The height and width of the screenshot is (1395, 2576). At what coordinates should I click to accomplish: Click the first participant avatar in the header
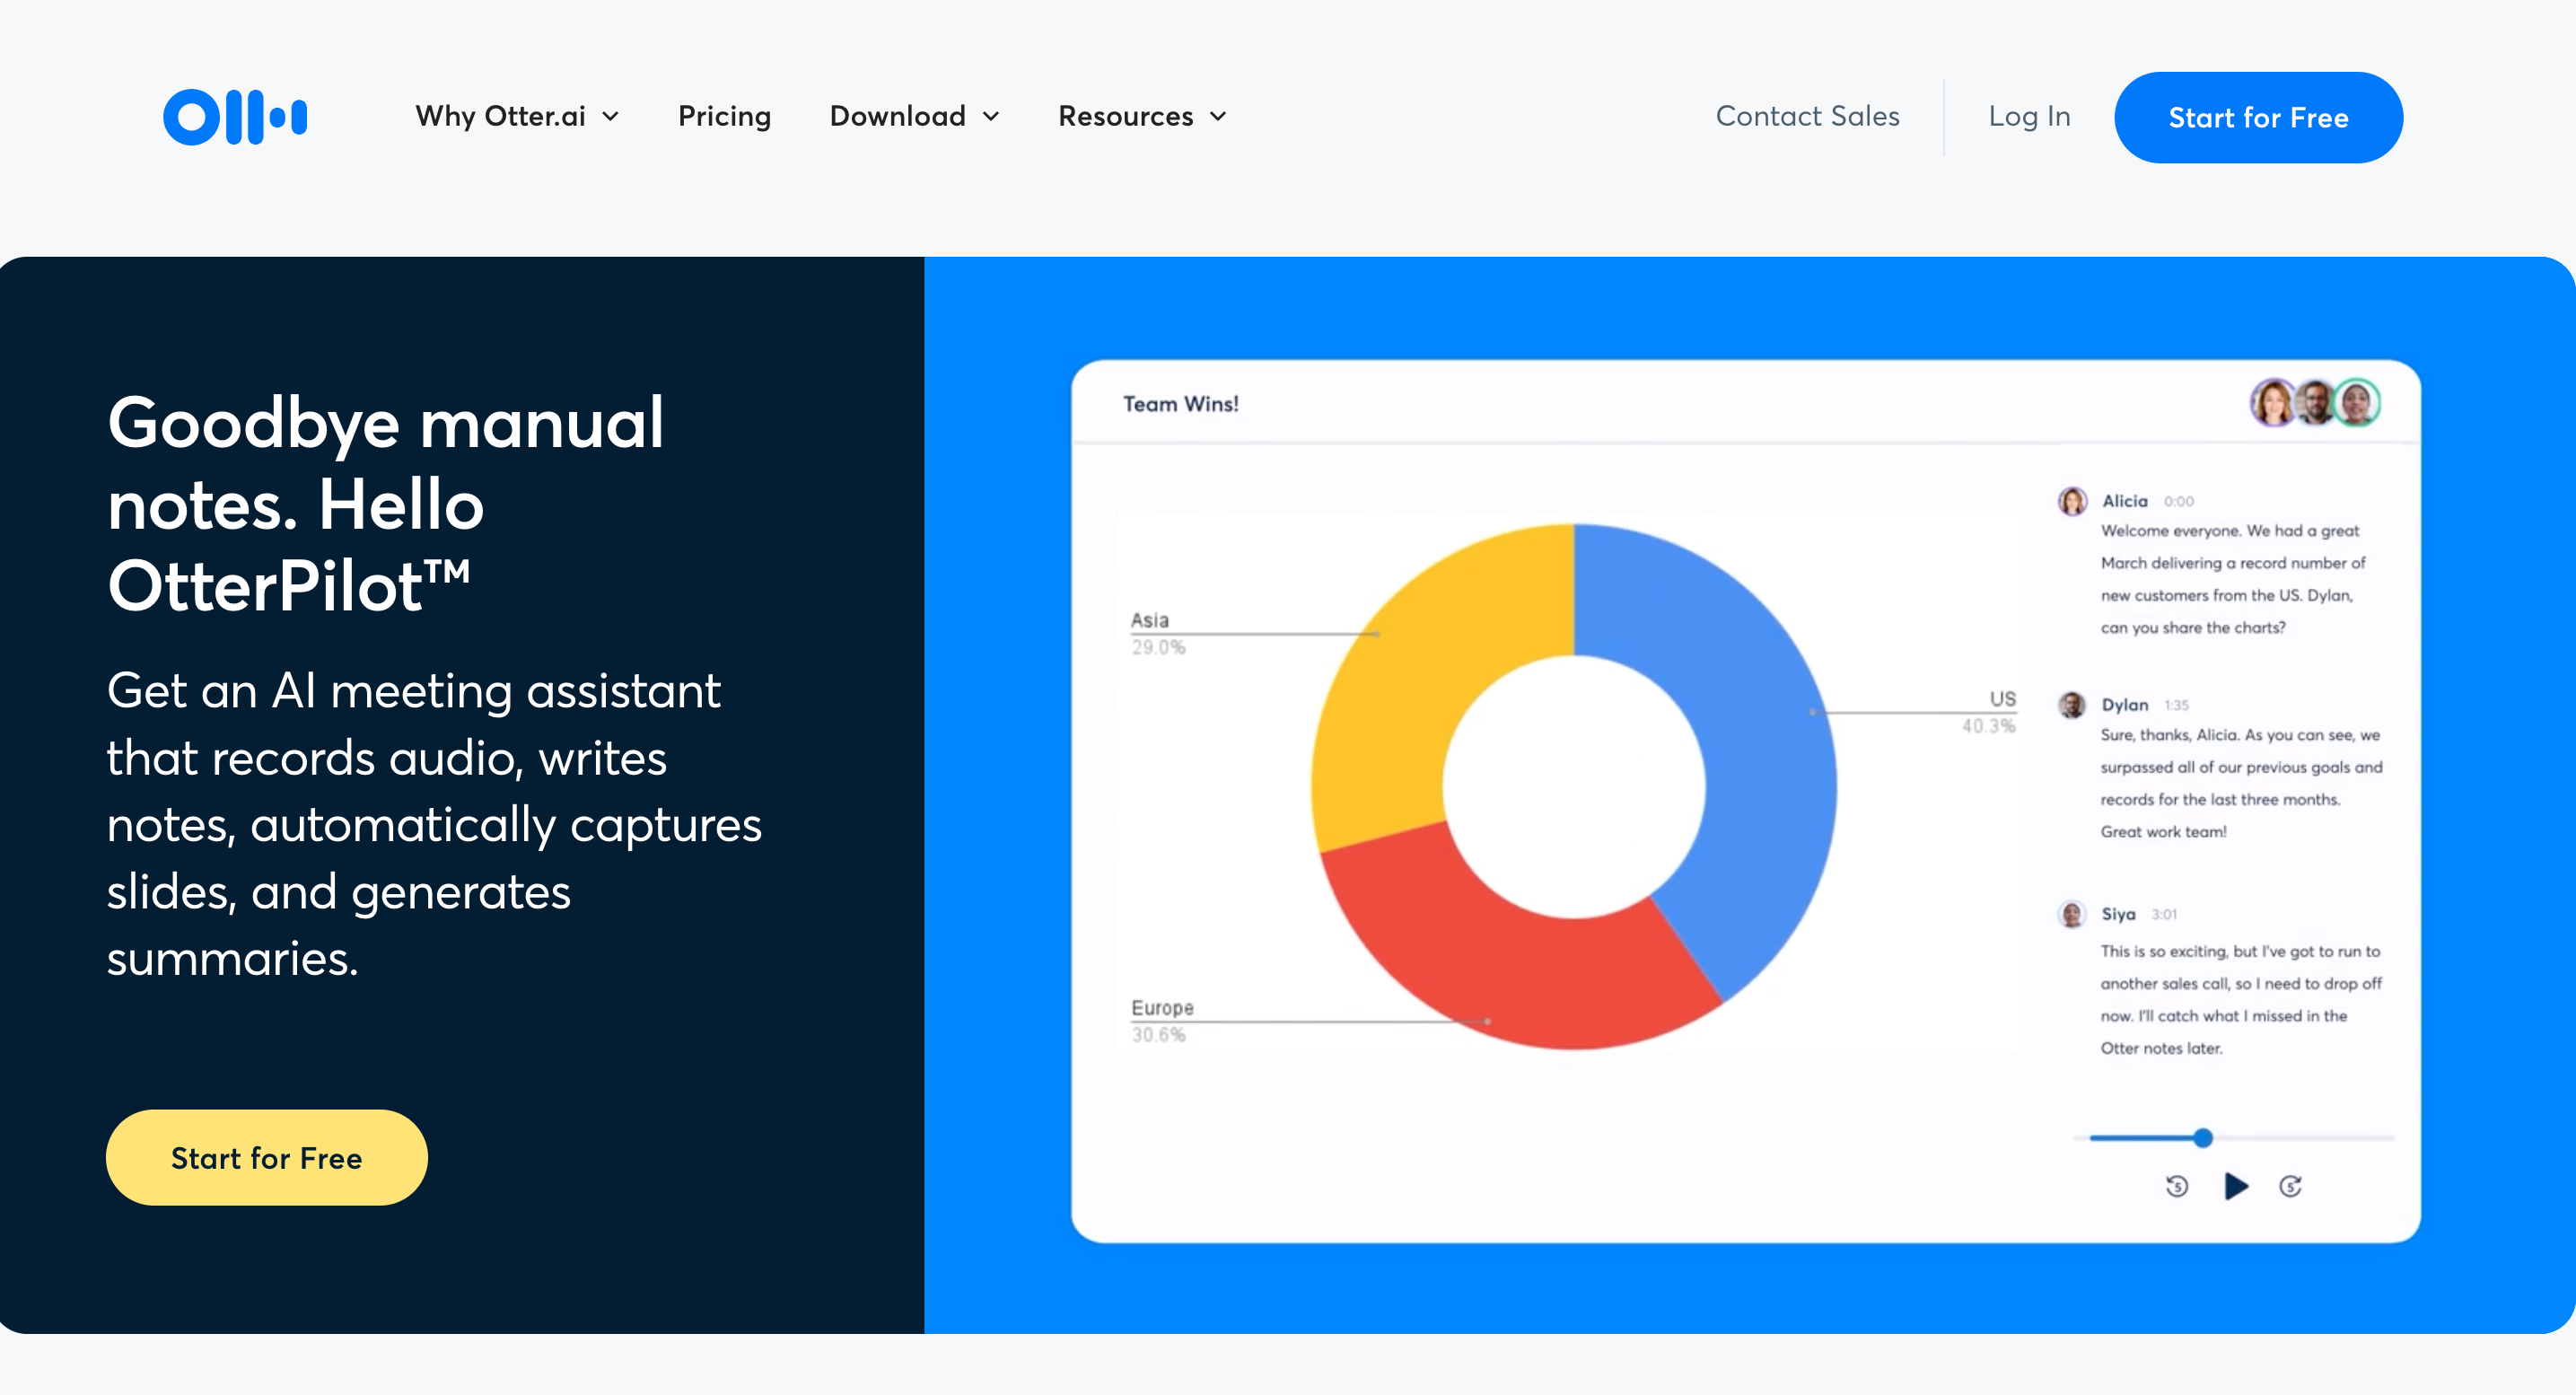[2274, 403]
